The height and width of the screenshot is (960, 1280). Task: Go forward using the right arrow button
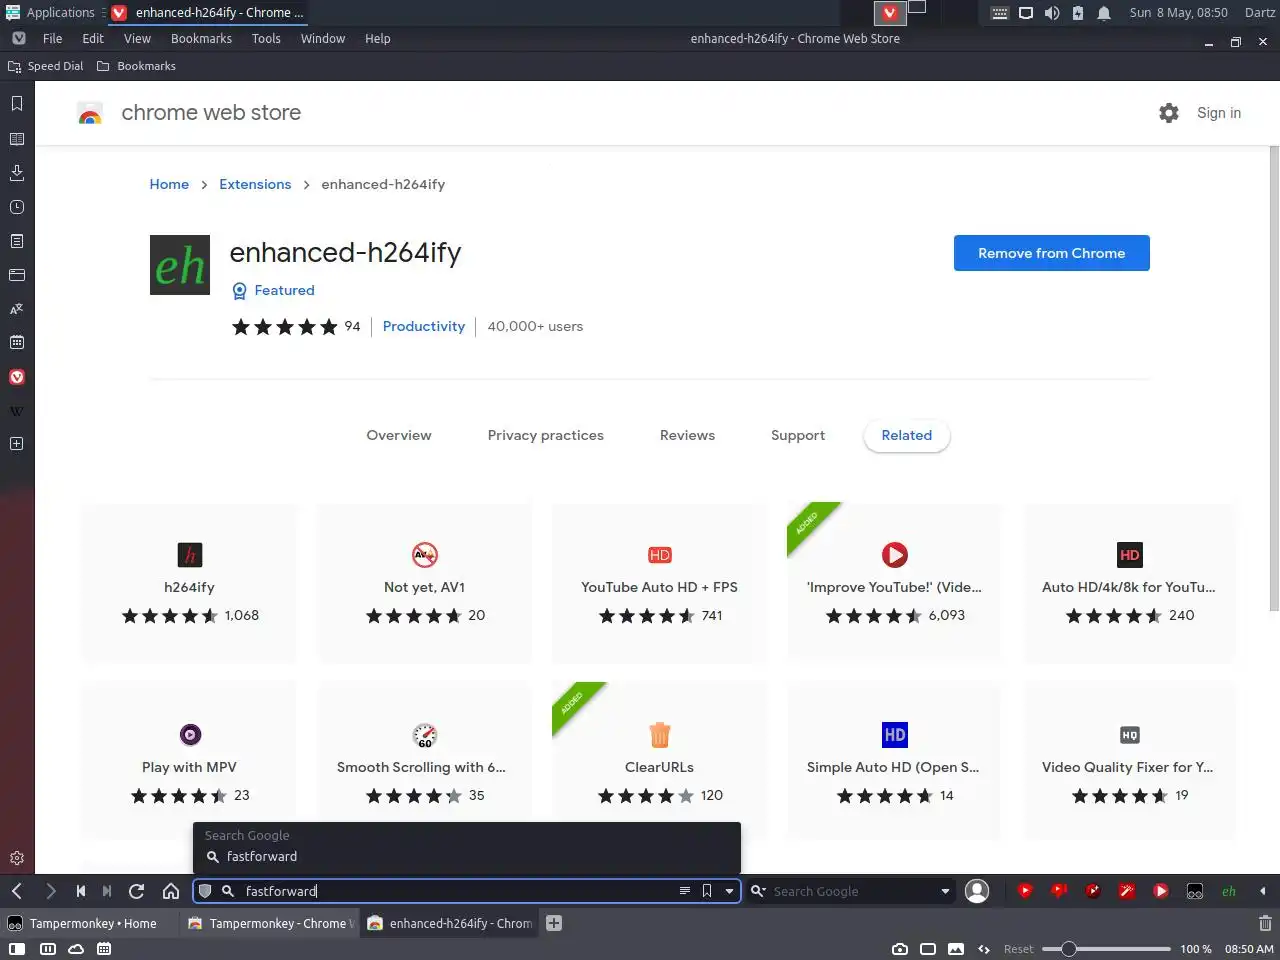click(51, 891)
